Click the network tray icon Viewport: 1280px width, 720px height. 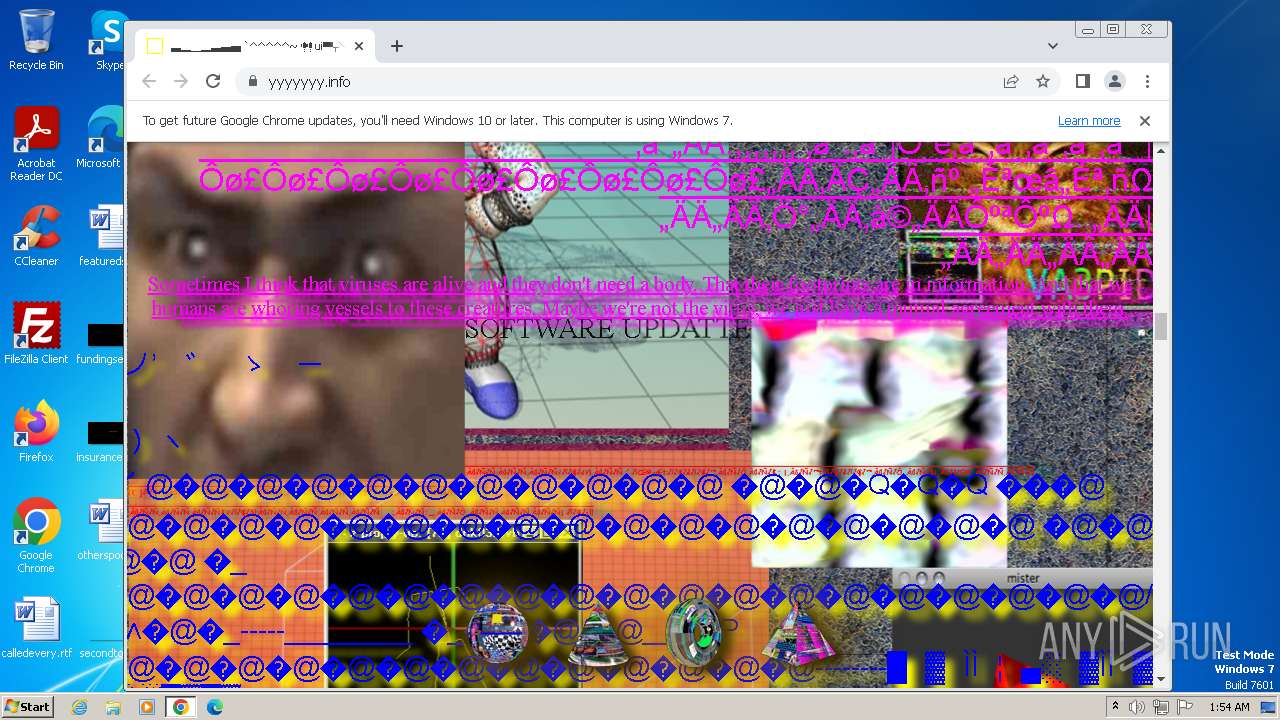pyautogui.click(x=1161, y=707)
